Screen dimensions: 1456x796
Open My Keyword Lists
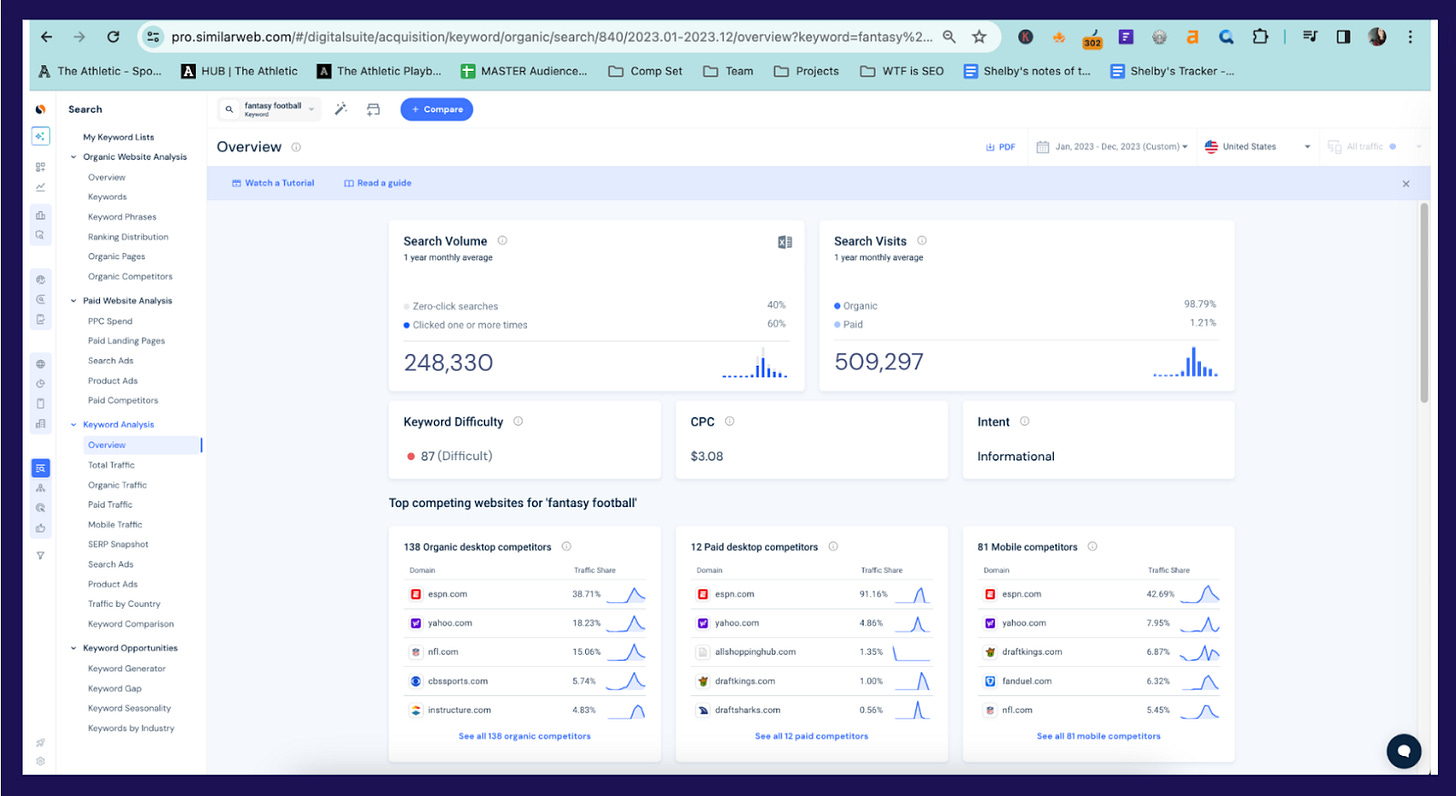(118, 137)
